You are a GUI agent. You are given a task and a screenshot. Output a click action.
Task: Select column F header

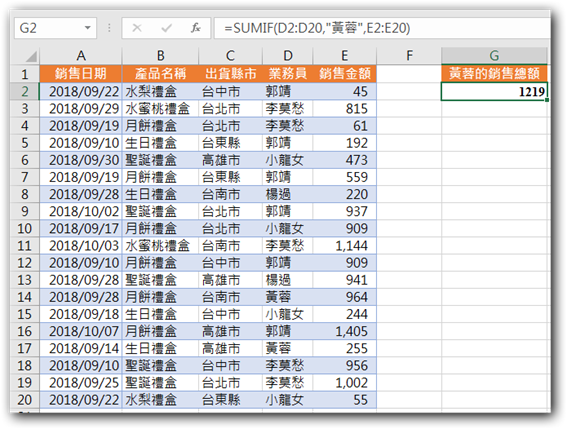(409, 56)
